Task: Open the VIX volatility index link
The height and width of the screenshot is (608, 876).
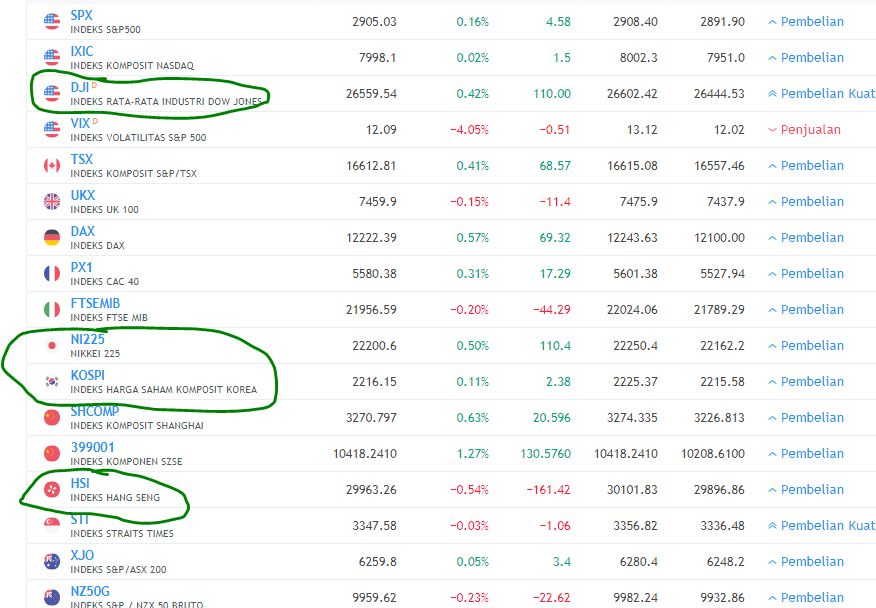Action: coord(80,124)
